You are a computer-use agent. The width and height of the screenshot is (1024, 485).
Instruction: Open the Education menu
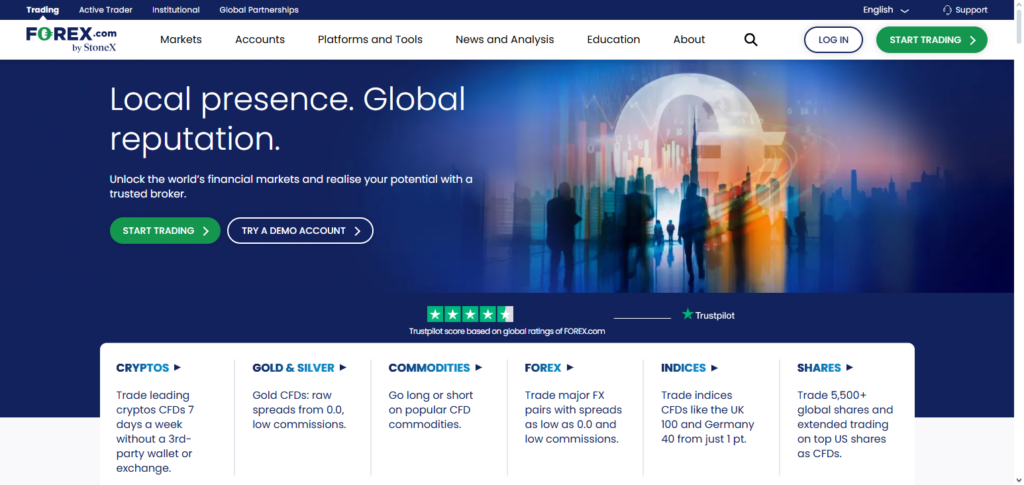613,40
